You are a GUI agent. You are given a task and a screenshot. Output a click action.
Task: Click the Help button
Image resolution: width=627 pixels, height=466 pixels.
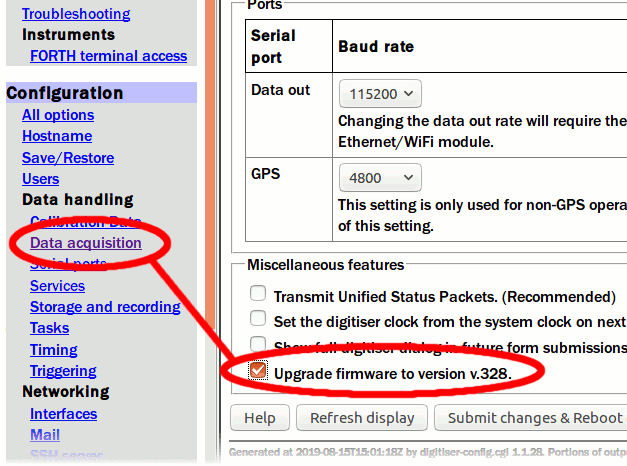click(x=260, y=418)
